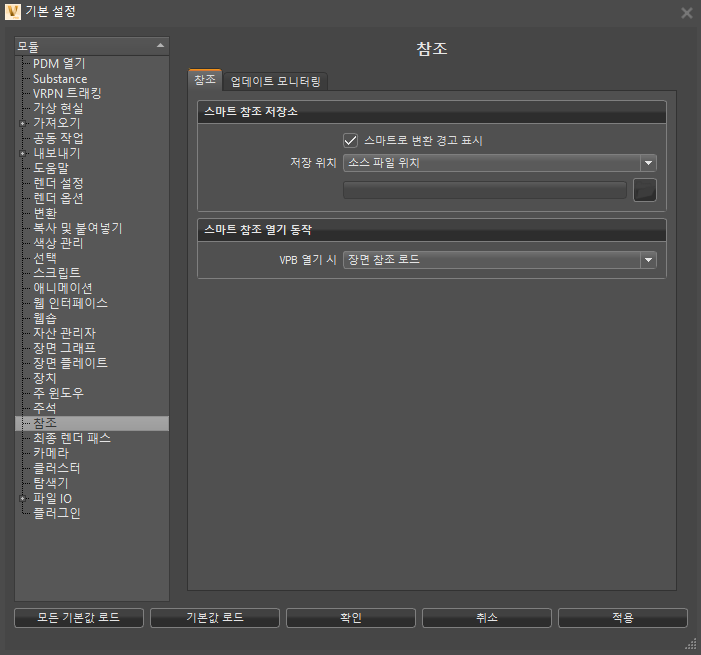Screen dimensions: 701x655
Task: Sort the 모듈 column header
Action: (x=92, y=46)
